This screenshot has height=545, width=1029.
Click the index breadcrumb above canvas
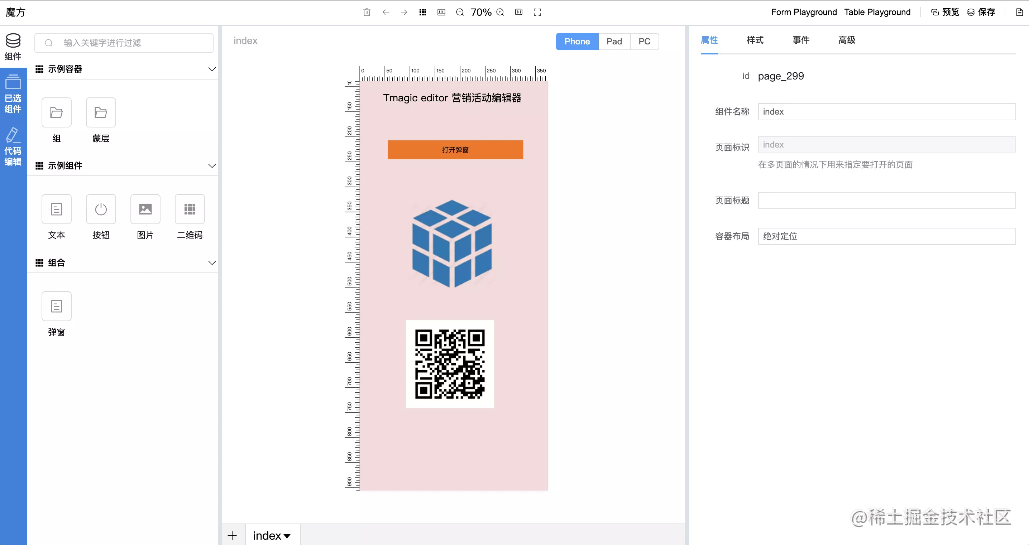245,41
